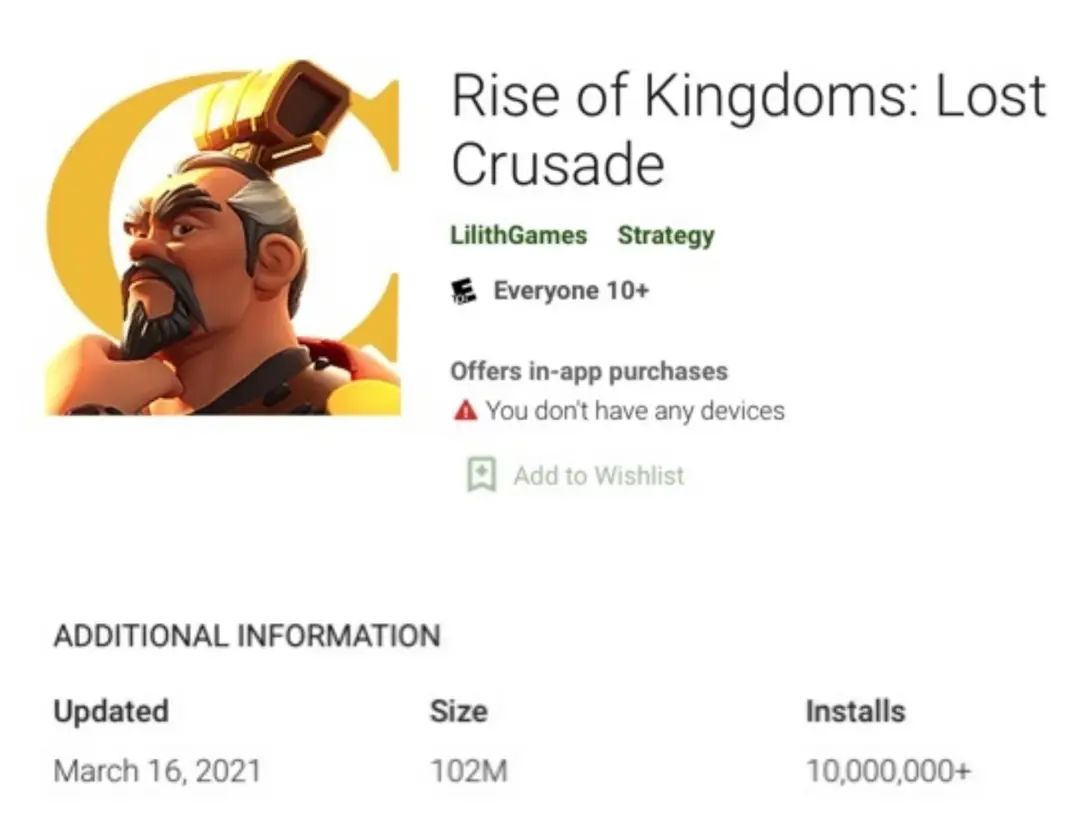Click the Installs label
The width and height of the screenshot is (1080, 817).
855,711
